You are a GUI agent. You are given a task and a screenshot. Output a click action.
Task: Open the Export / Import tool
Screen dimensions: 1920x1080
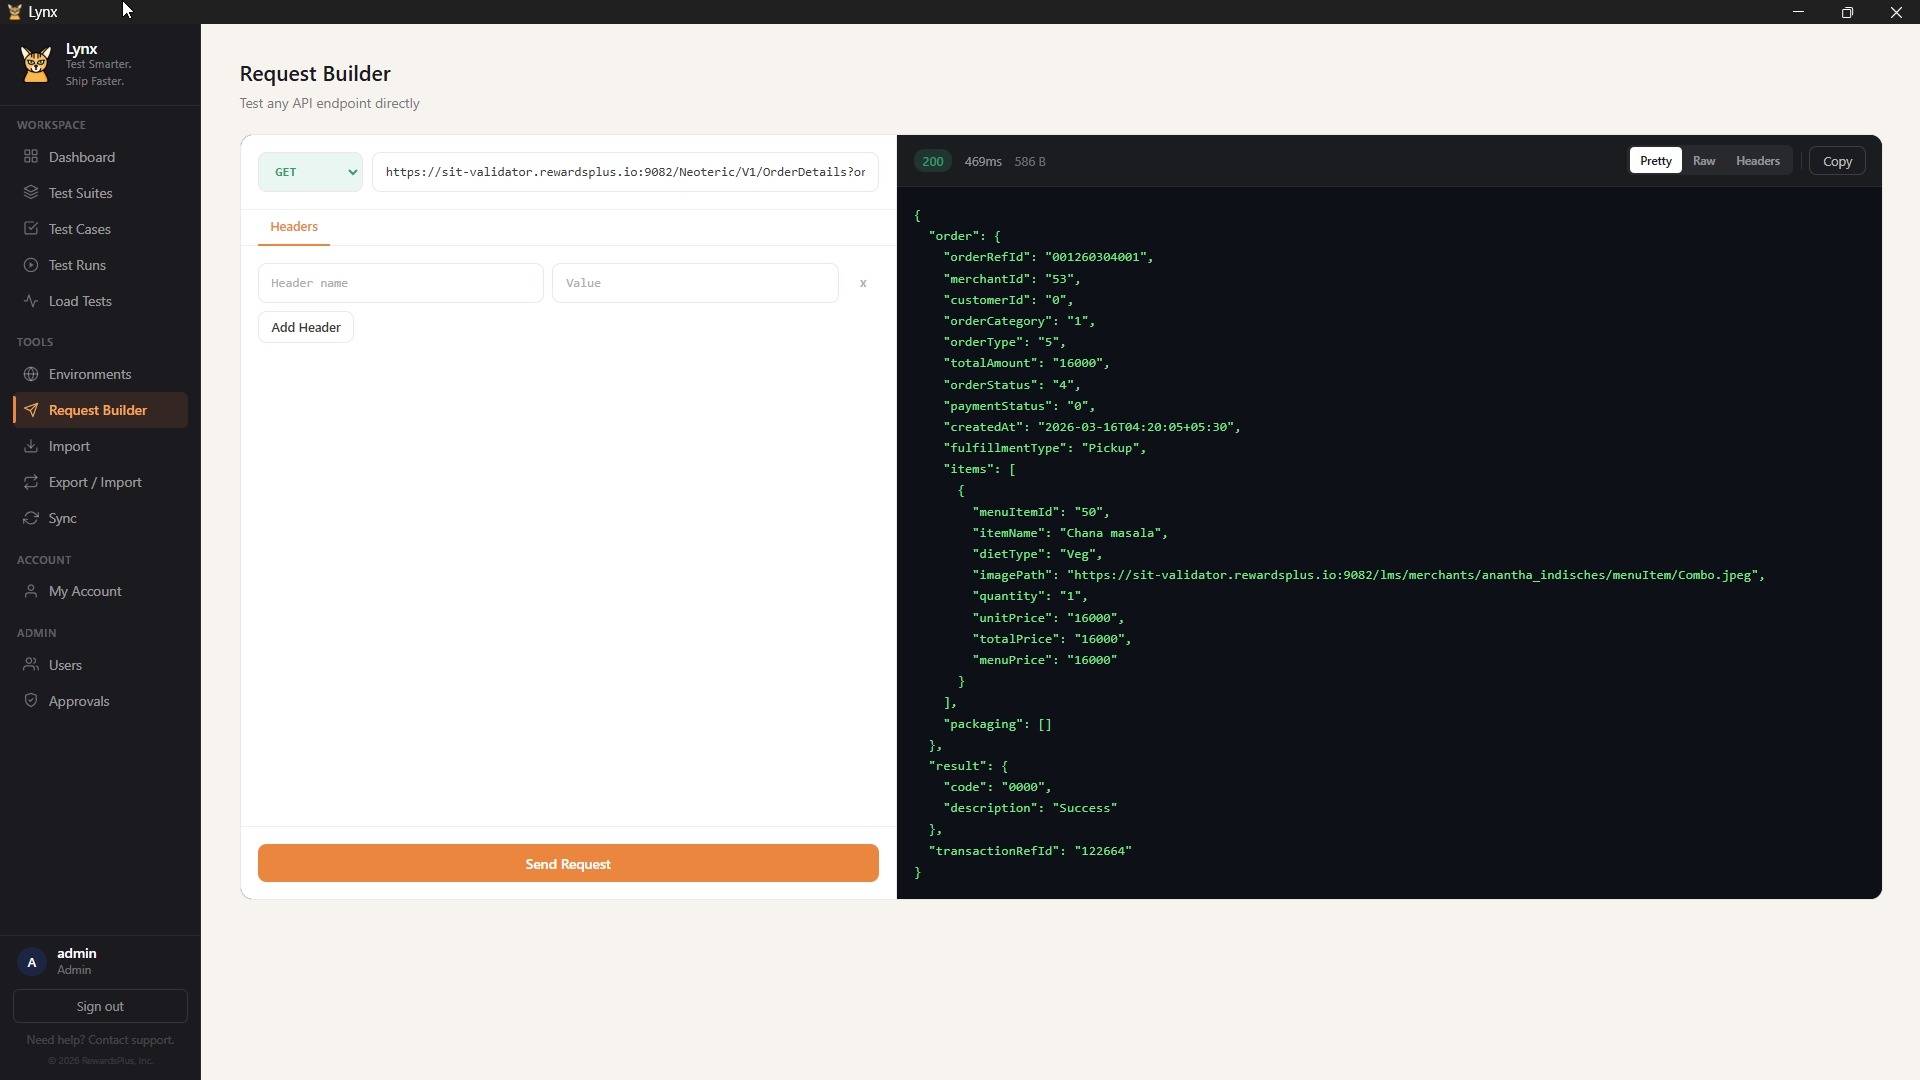94,481
